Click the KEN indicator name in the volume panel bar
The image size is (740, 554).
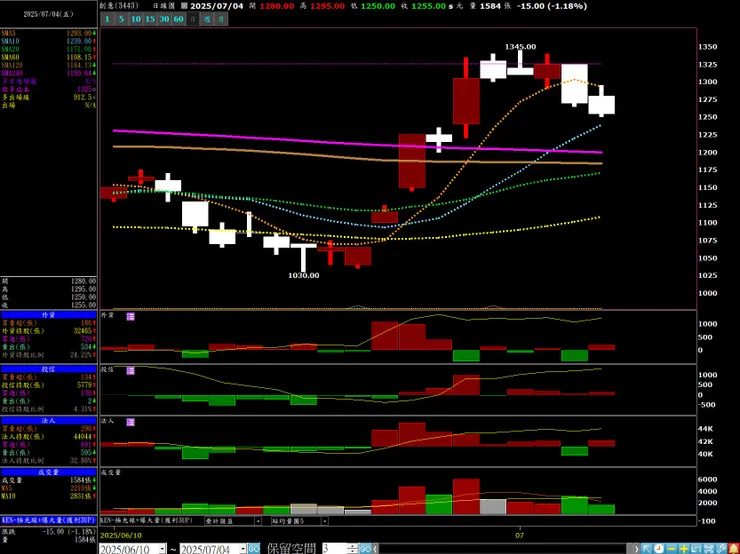pos(147,520)
